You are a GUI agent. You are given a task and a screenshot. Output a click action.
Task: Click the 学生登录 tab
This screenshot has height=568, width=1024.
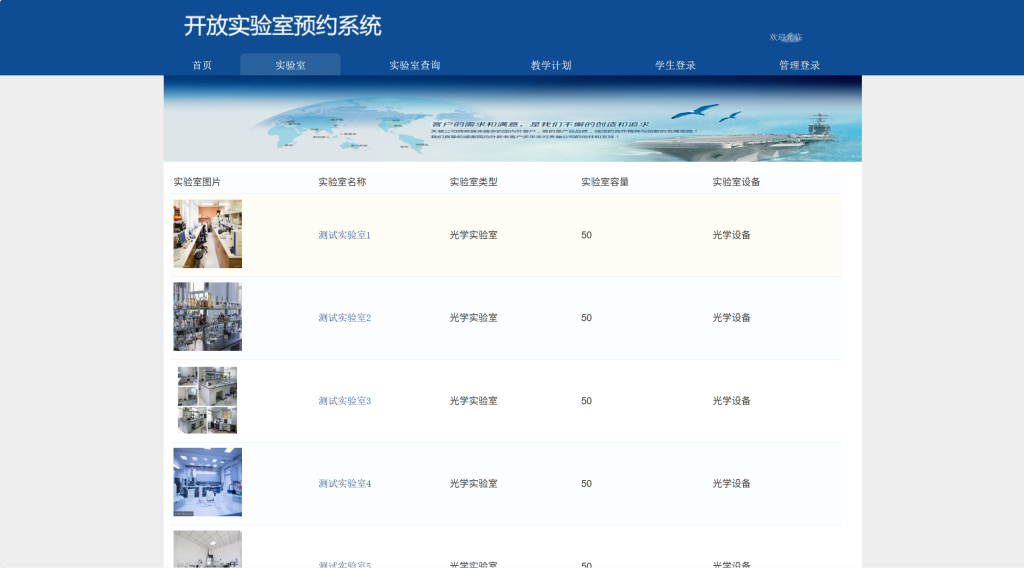pos(675,65)
